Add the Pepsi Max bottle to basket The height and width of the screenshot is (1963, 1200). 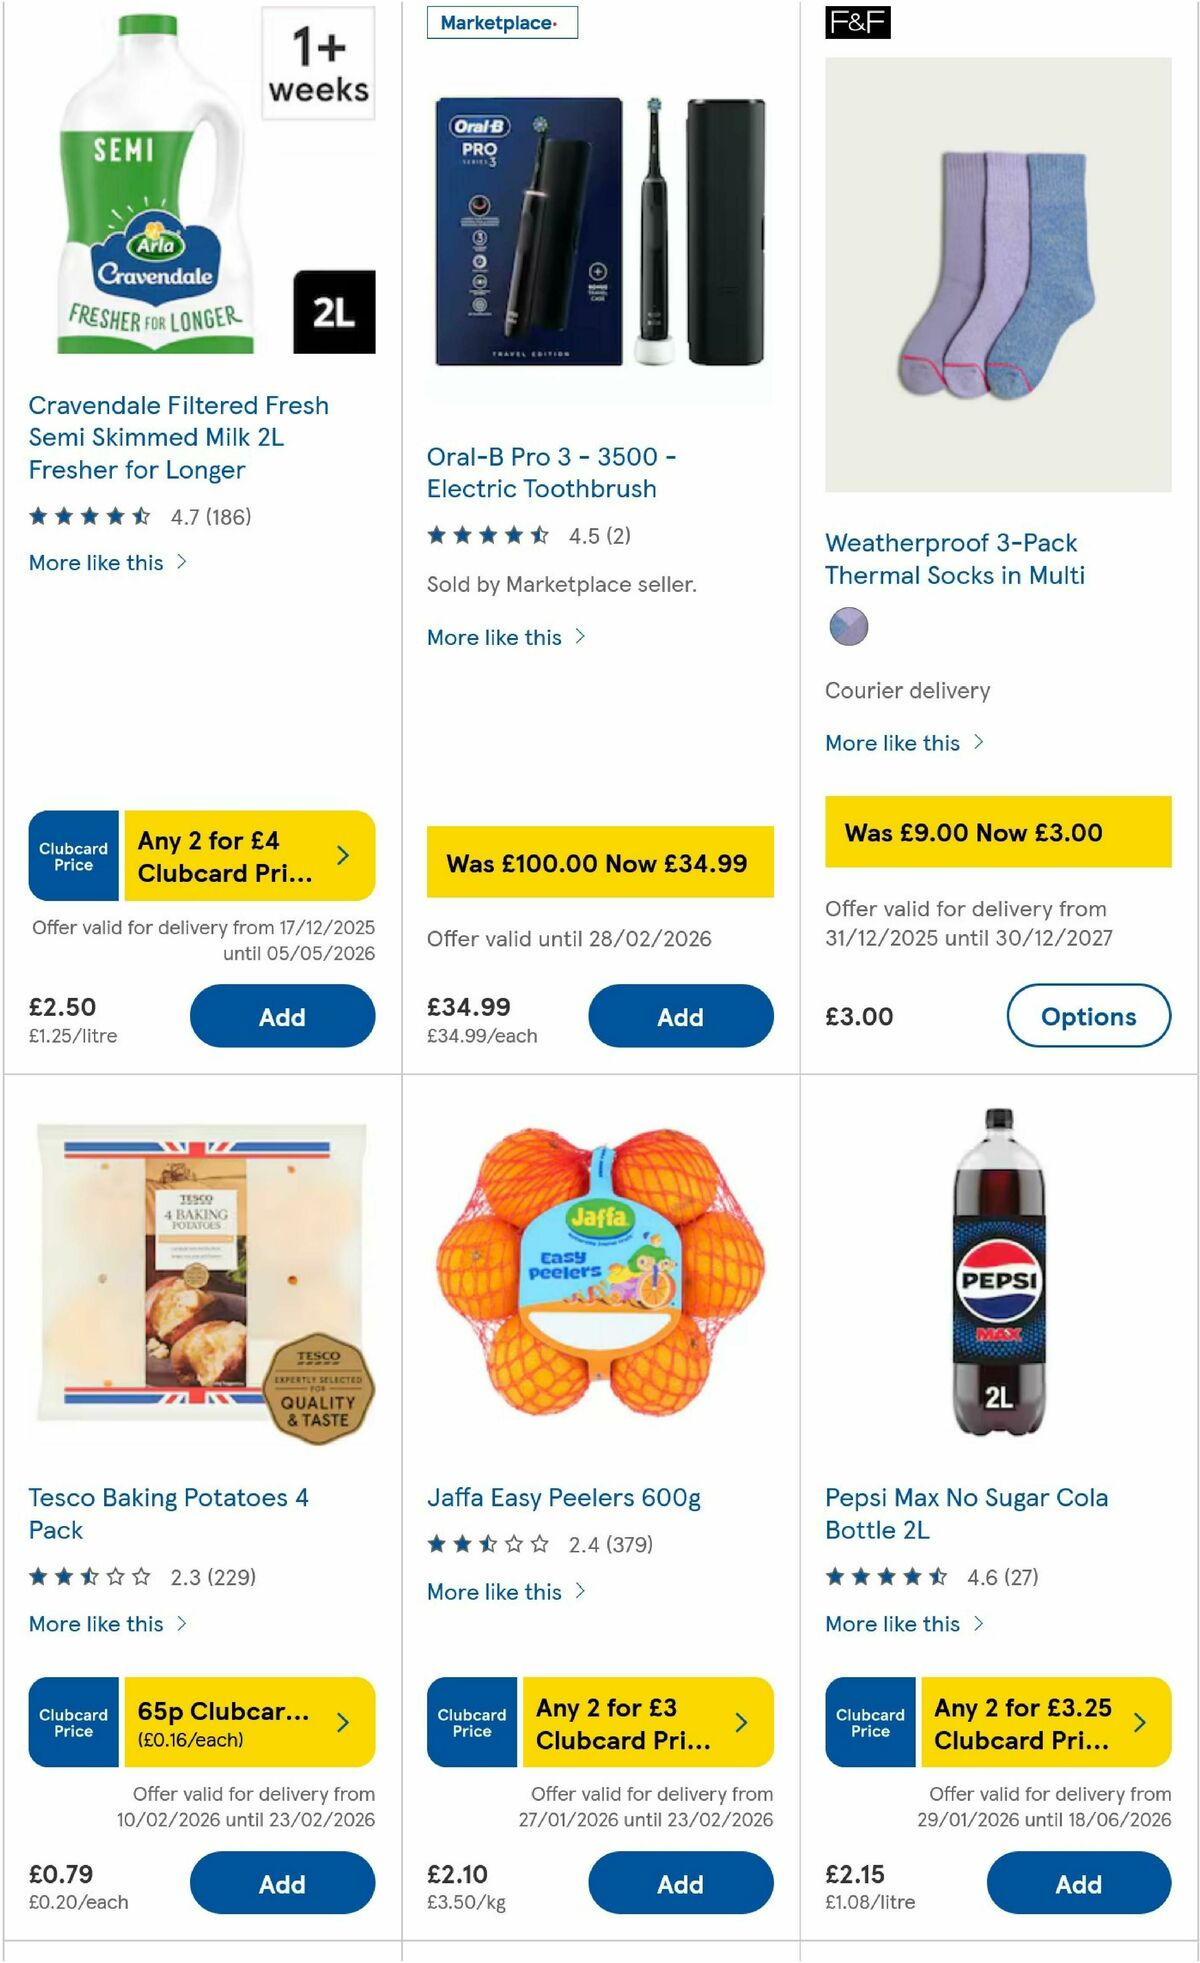pyautogui.click(x=1077, y=1883)
